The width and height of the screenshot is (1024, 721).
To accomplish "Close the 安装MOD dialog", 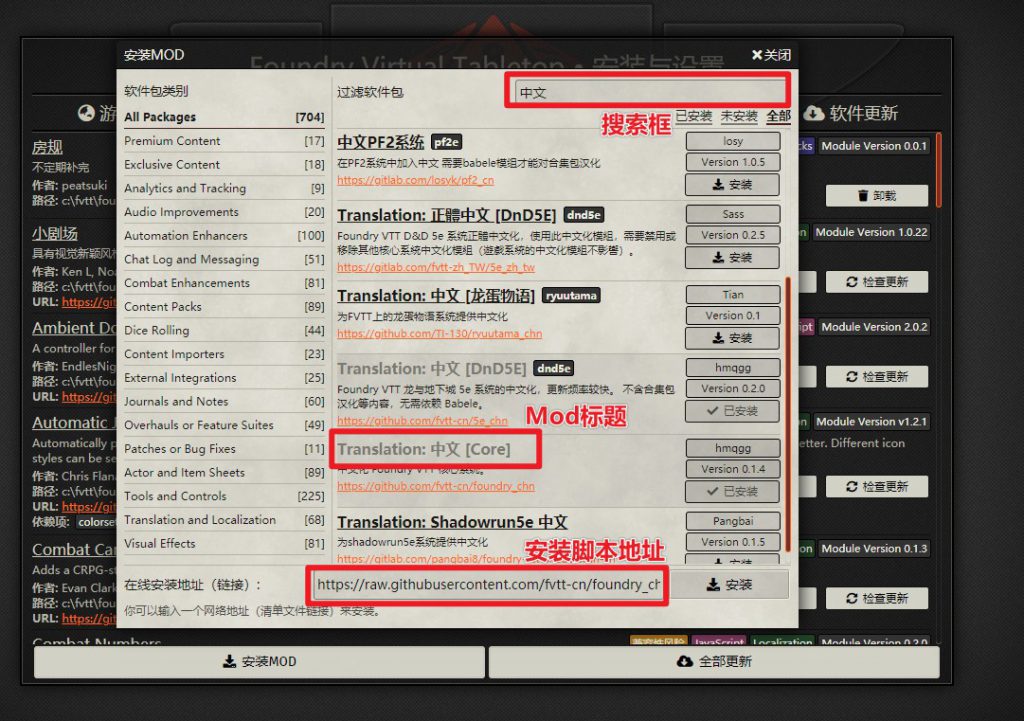I will click(771, 55).
